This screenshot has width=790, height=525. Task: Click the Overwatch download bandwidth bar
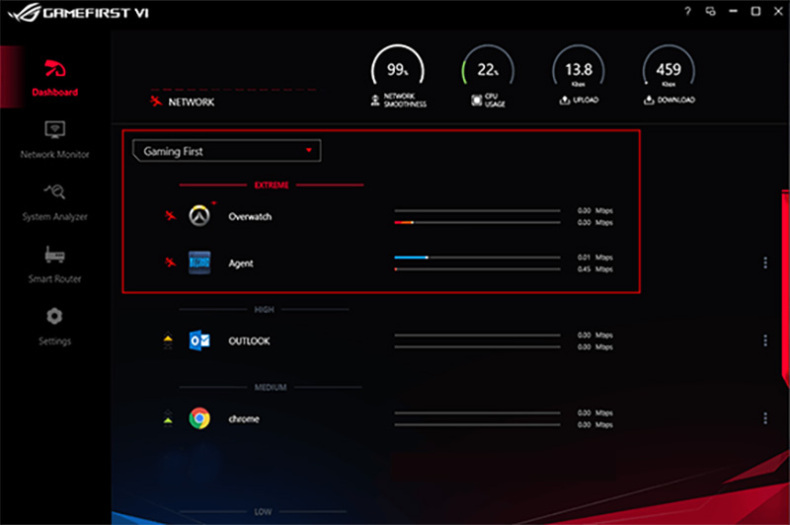(477, 222)
